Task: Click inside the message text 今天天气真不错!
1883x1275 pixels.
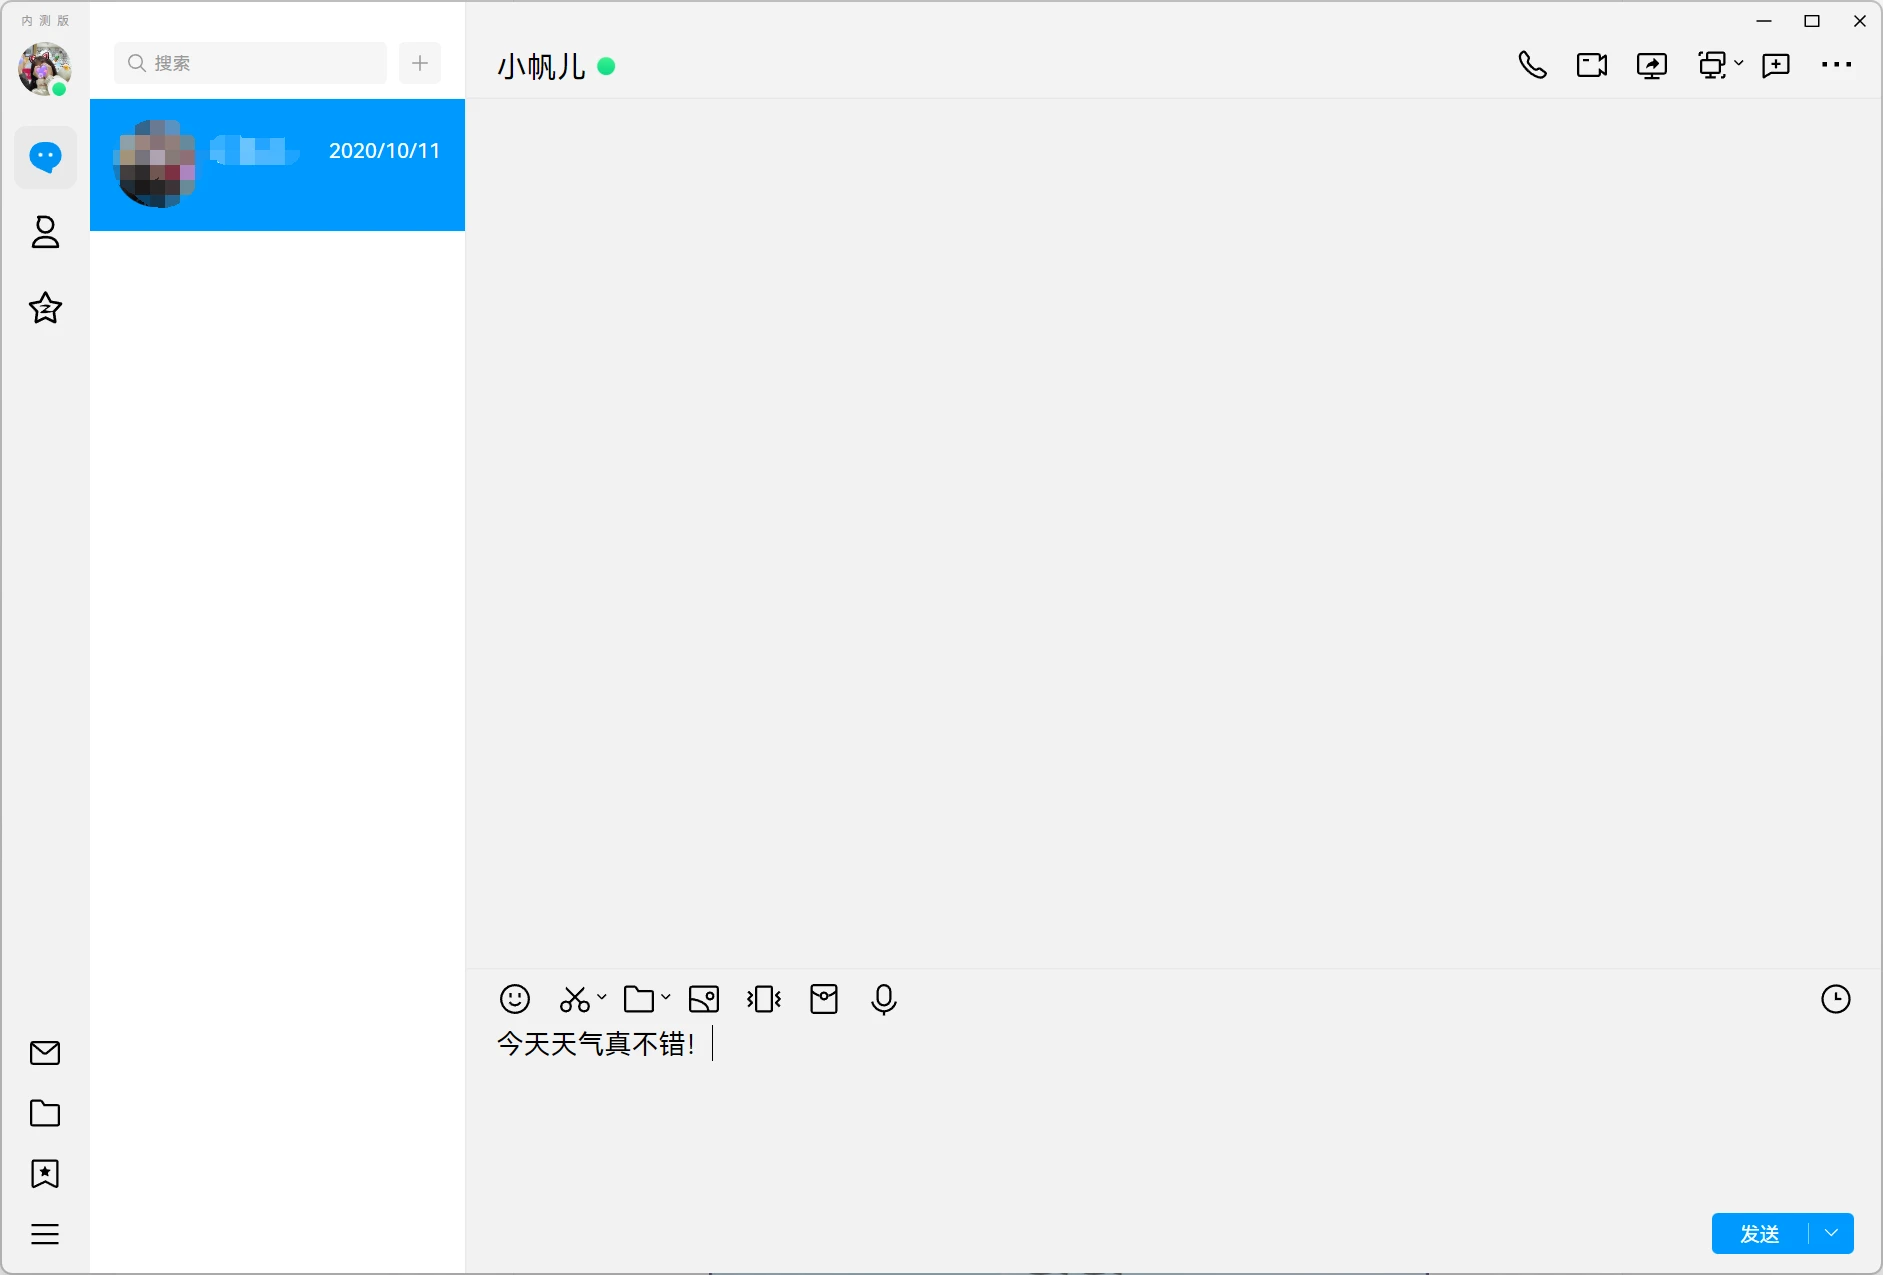Action: tap(596, 1044)
